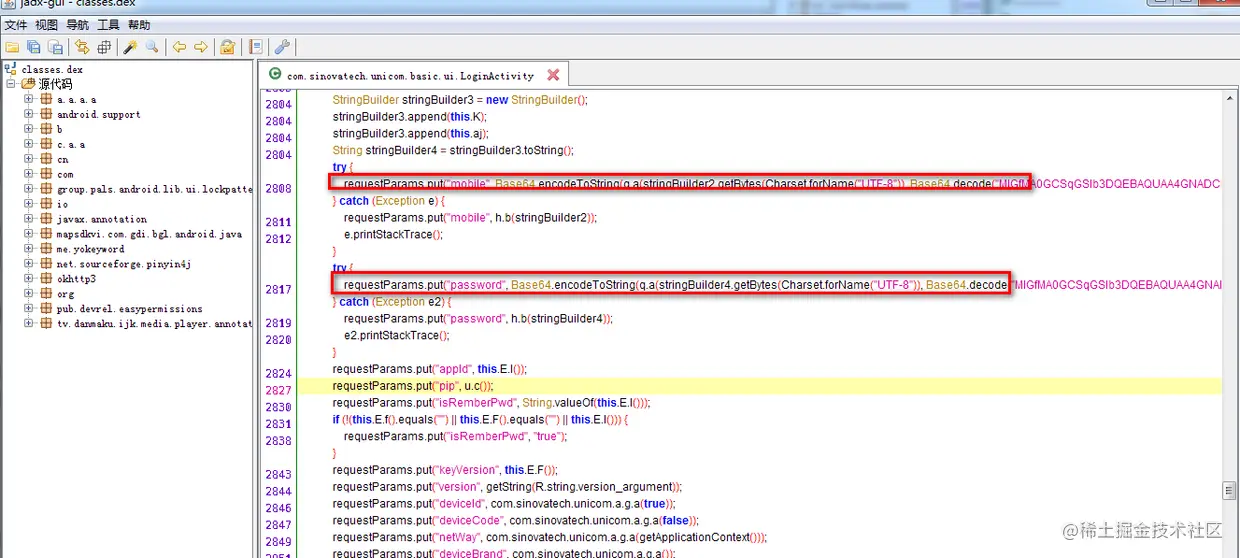Click line requestParams.put("password", h.b(stringBuilder4))
Viewport: 1240px width, 558px height.
point(479,318)
